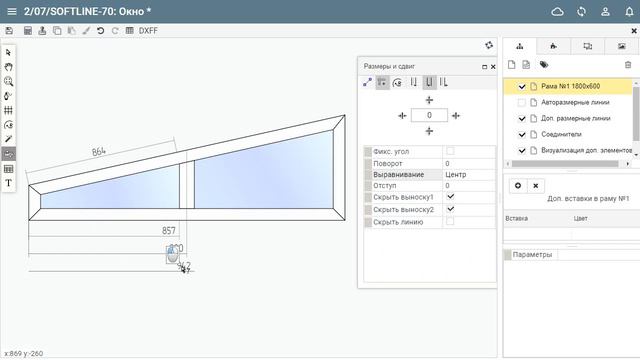Copy with the copy icon

(57, 31)
